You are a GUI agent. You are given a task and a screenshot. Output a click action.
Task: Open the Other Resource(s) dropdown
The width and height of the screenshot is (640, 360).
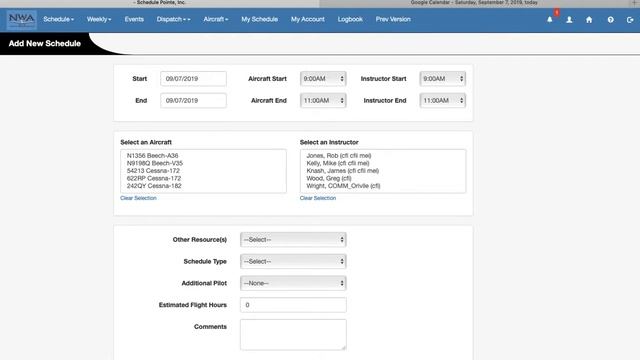tap(293, 240)
